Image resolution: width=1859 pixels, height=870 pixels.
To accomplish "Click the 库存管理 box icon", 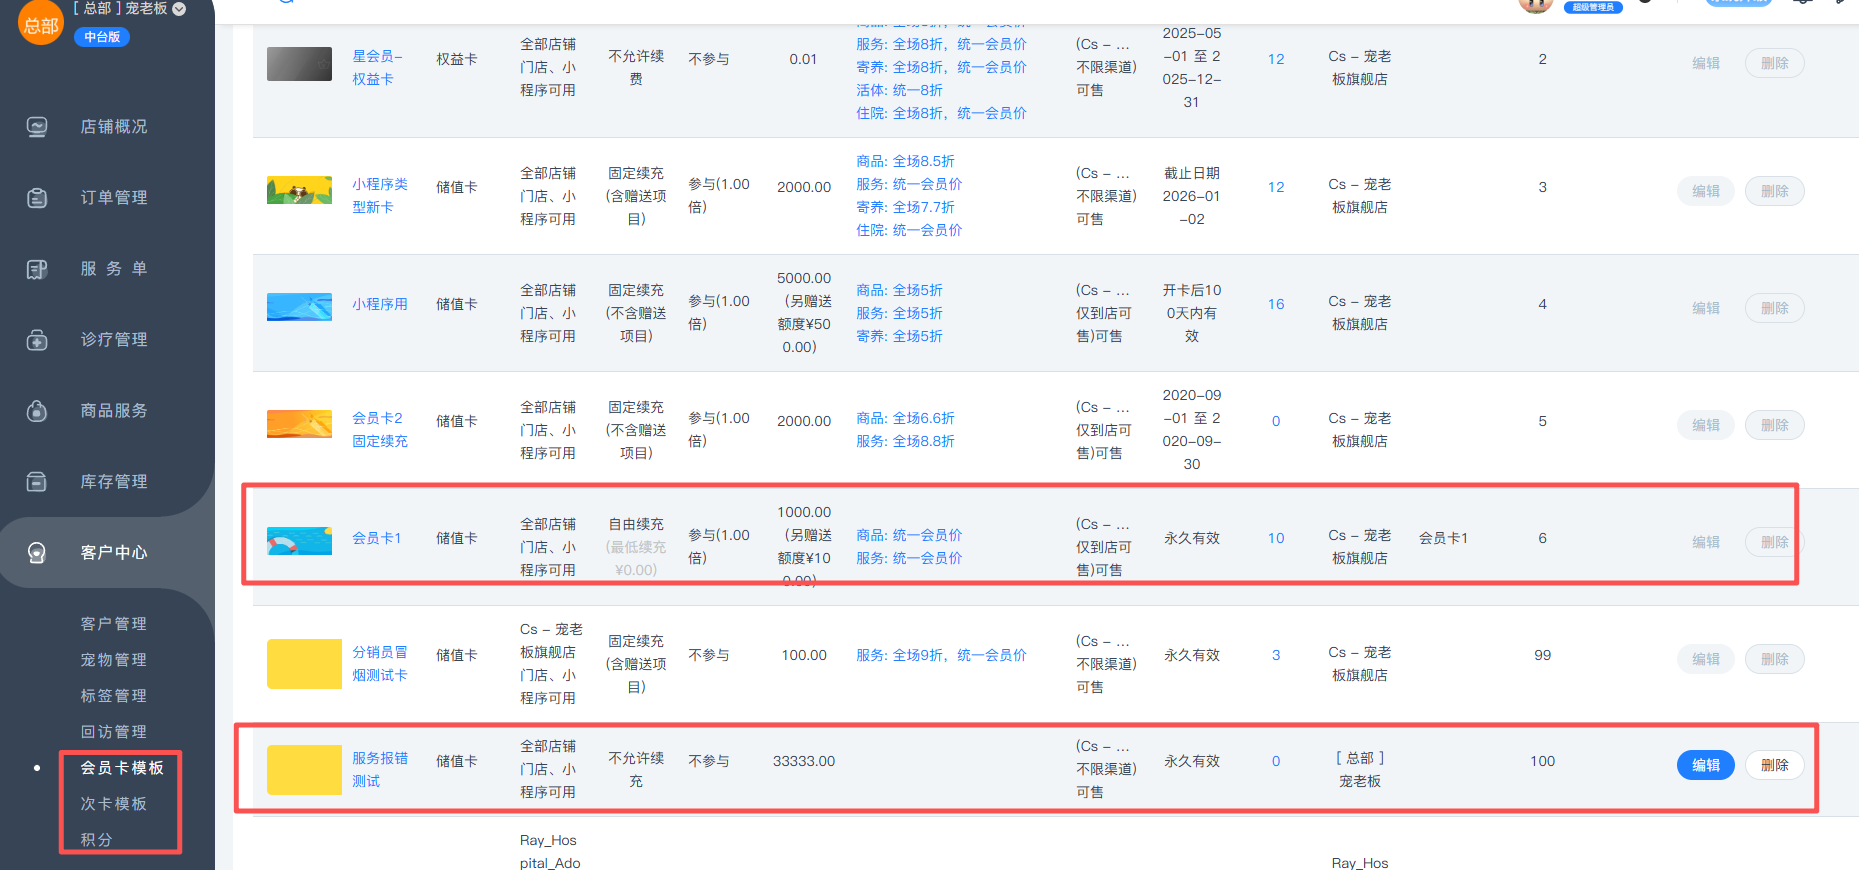I will click(37, 482).
